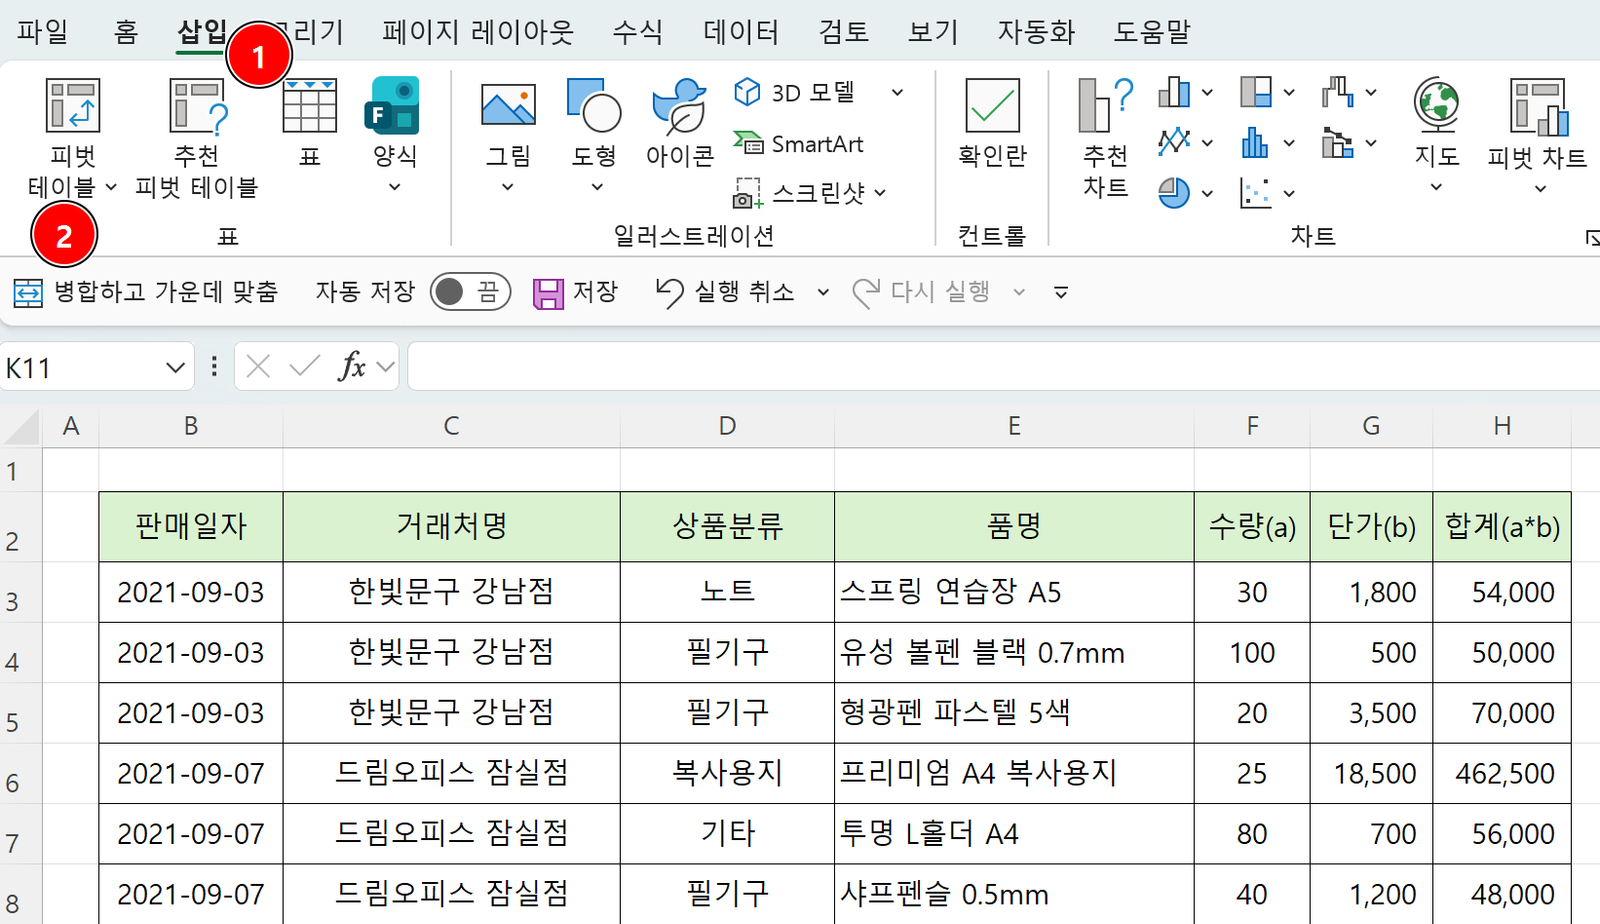The image size is (1600, 924).
Task: Open 추천 피벗 테이블
Action: pyautogui.click(x=197, y=138)
